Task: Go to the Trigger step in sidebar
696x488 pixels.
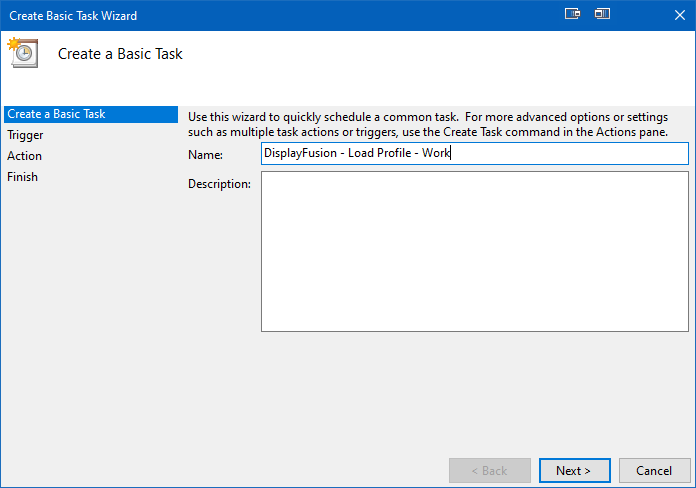Action: [25, 135]
